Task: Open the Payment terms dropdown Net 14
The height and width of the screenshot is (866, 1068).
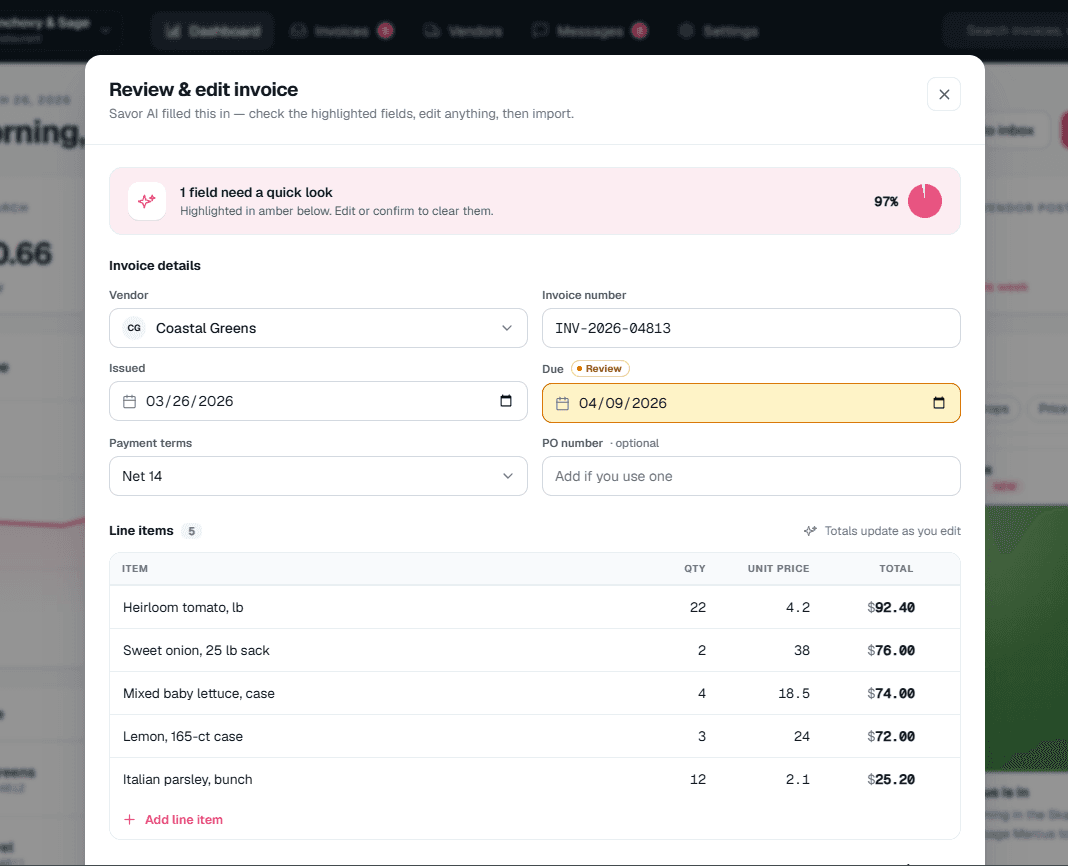Action: coord(318,476)
